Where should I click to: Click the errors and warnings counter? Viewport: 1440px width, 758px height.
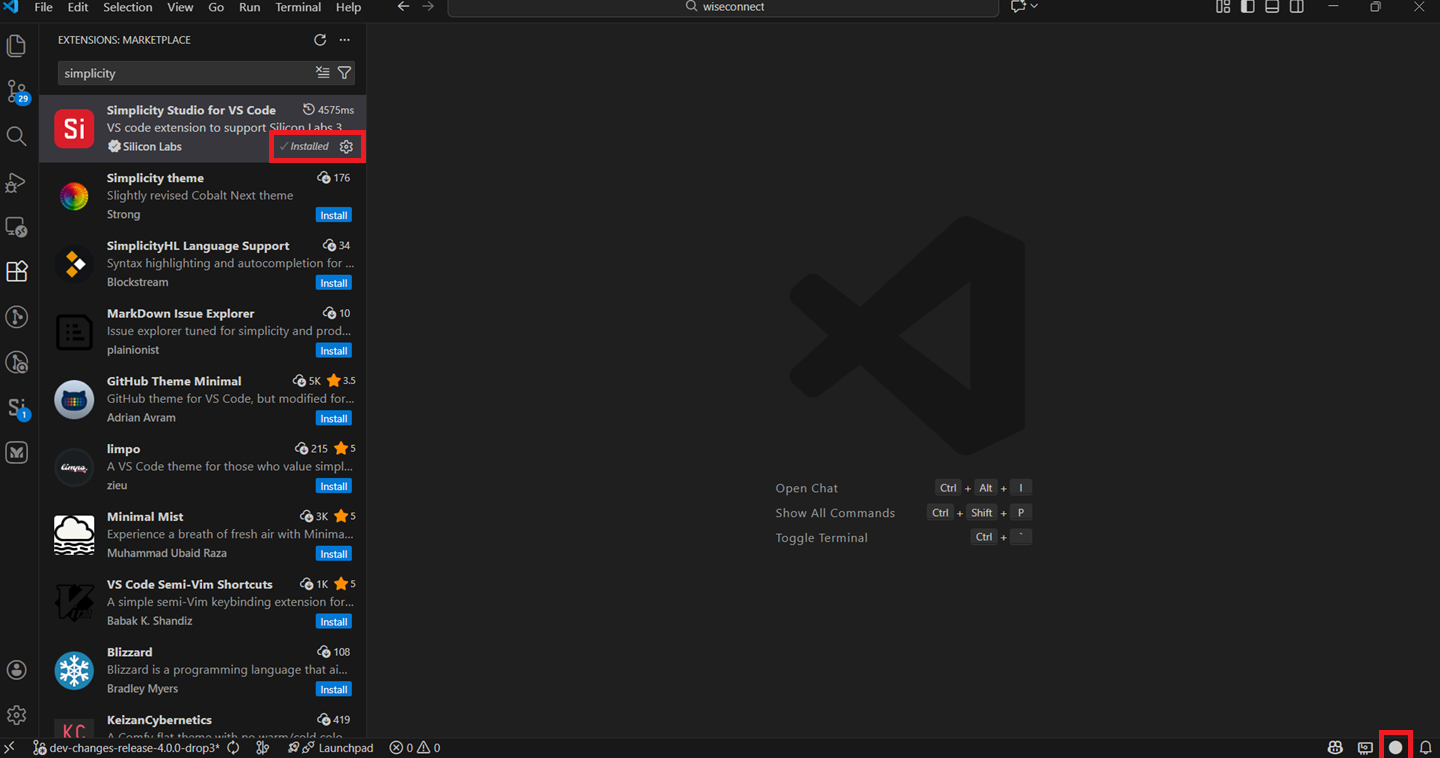pyautogui.click(x=414, y=747)
